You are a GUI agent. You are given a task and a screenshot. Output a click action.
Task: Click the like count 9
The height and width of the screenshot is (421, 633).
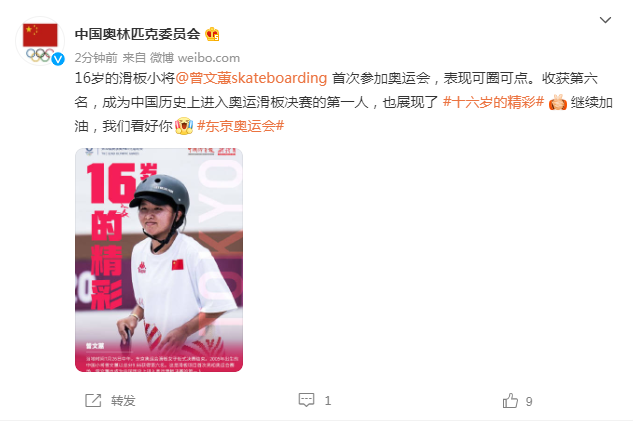[529, 401]
